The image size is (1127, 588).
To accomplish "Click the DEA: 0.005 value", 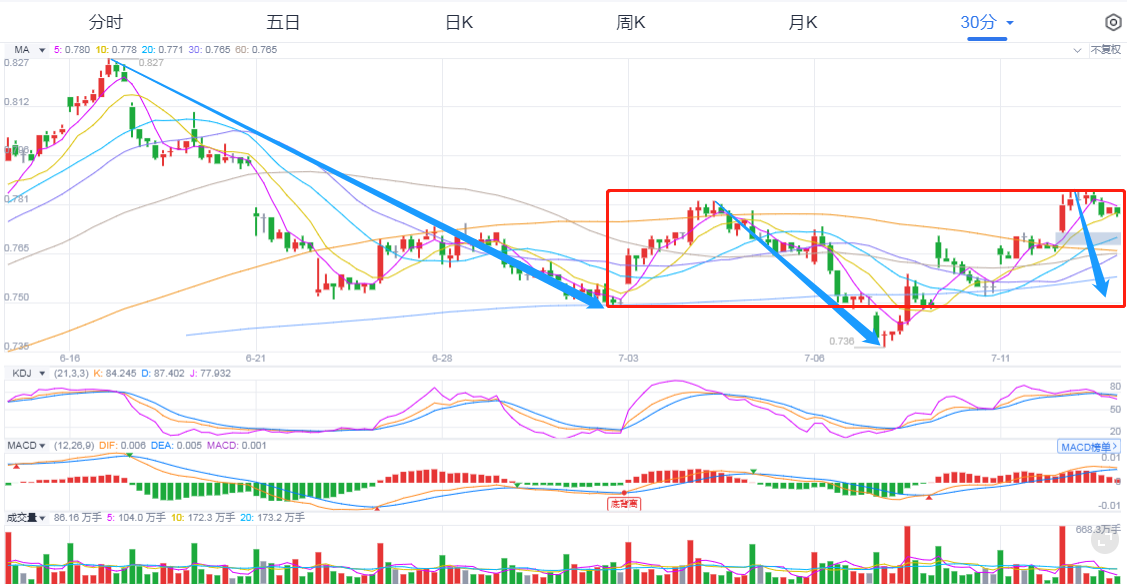I will (x=177, y=446).
